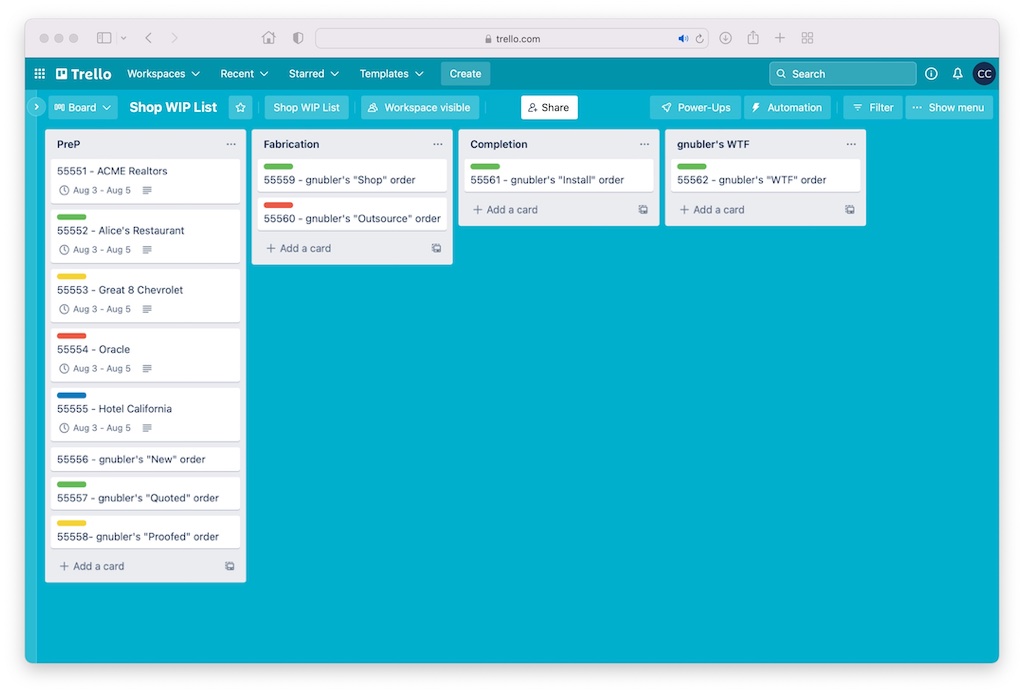Create card from template in gnubler's WTF list

850,210
